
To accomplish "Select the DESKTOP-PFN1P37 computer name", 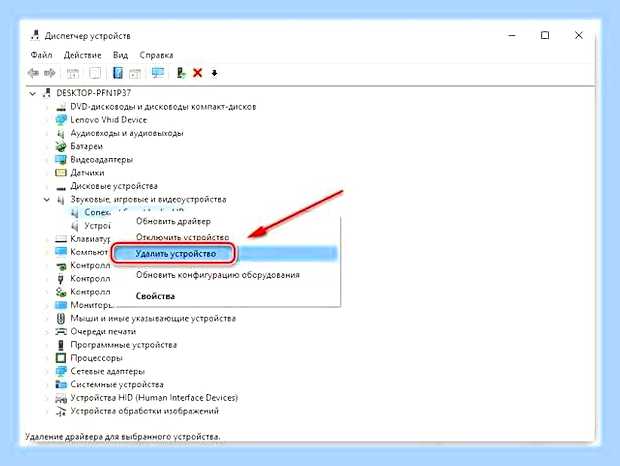I will (x=93, y=93).
